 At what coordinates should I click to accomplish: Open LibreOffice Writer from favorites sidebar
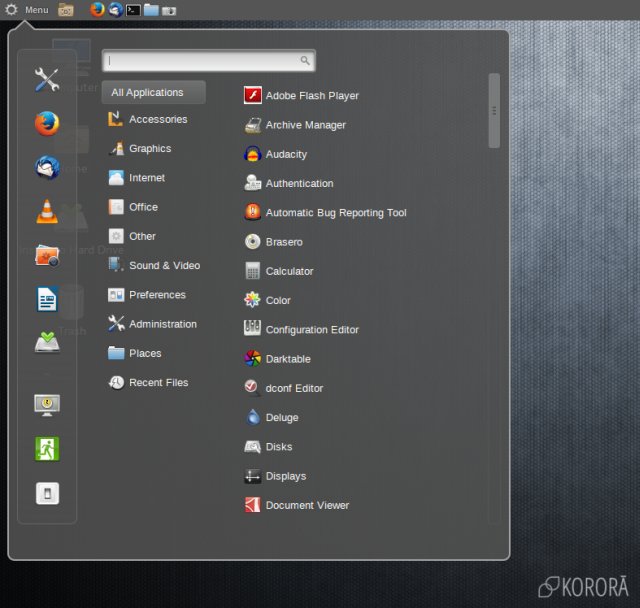coord(47,298)
